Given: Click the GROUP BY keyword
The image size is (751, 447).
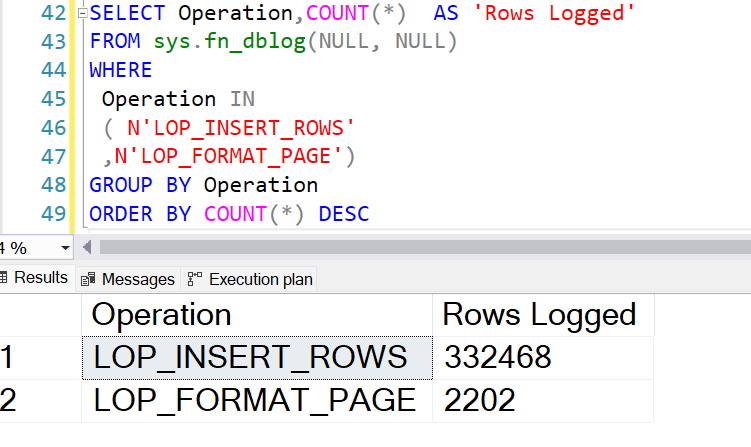Looking at the screenshot, I should coord(140,185).
